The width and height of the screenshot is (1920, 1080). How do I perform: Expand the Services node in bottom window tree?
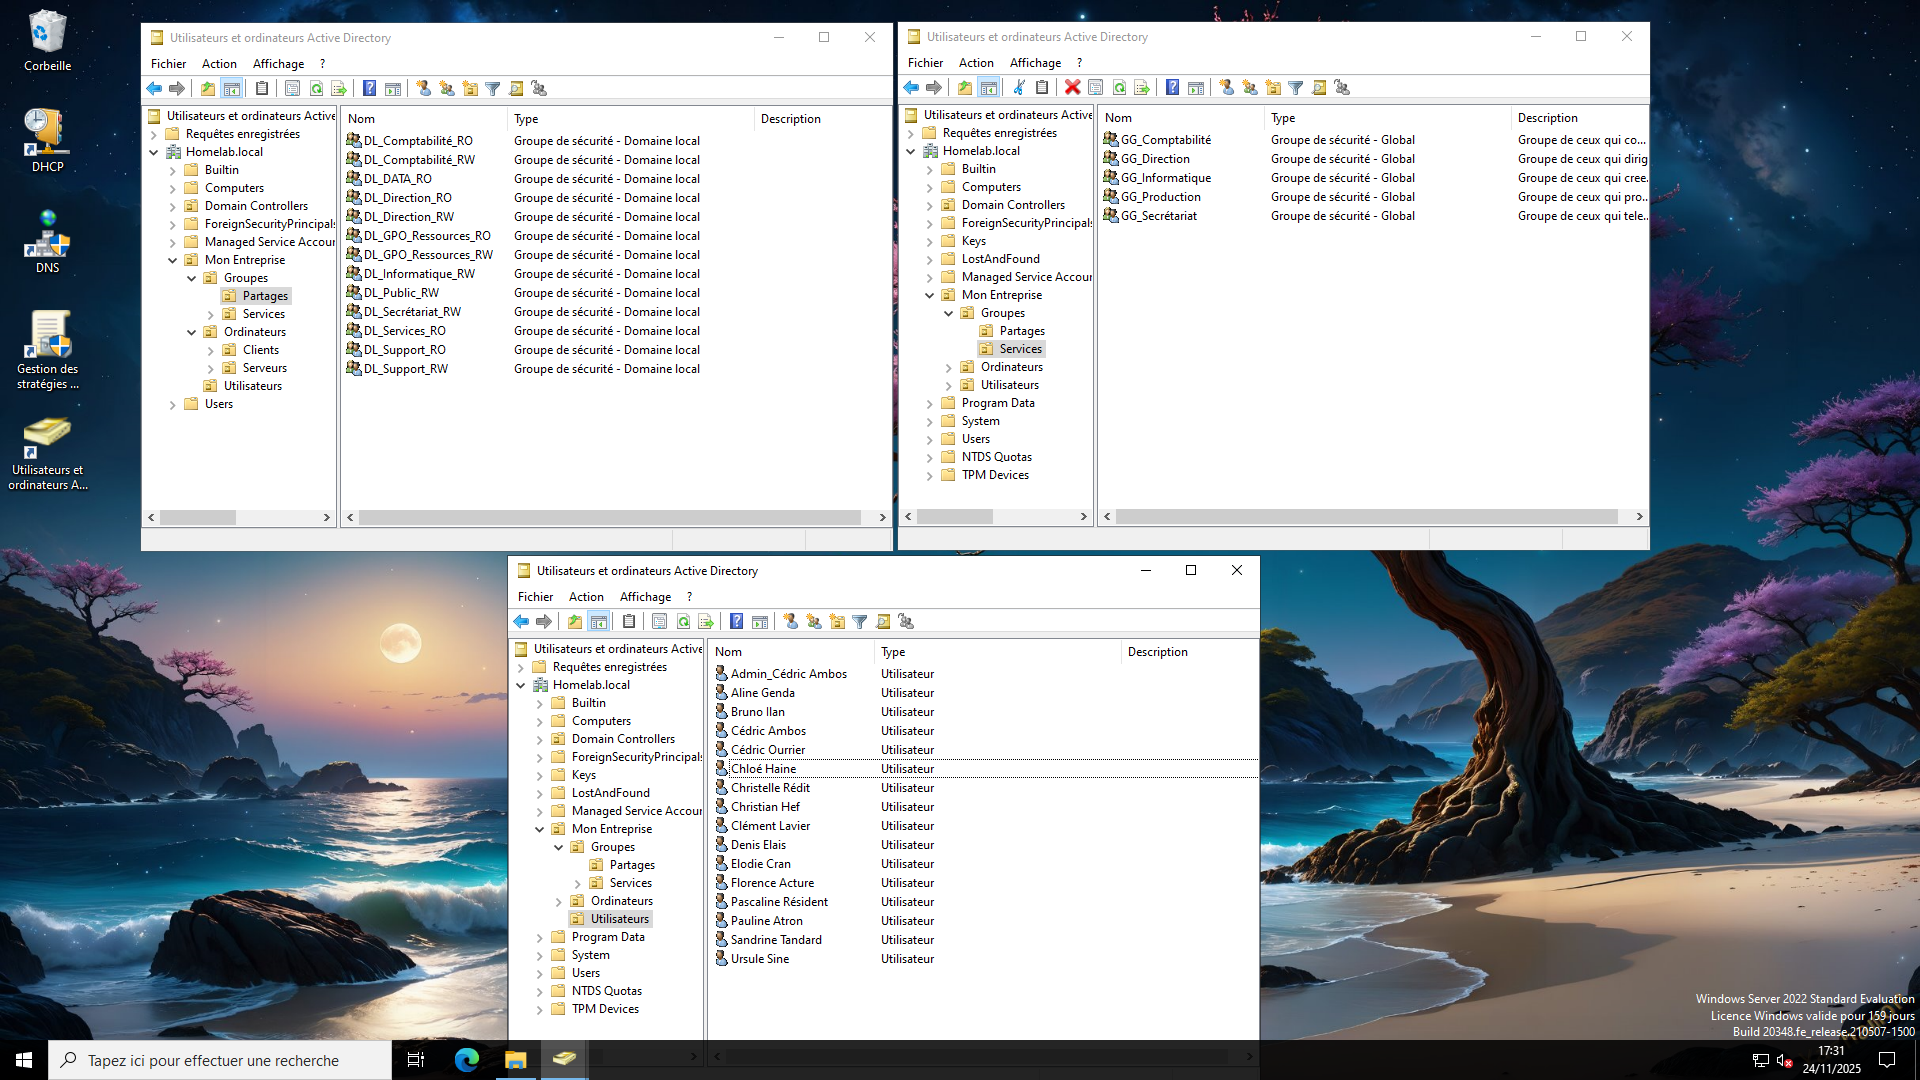pyautogui.click(x=577, y=883)
